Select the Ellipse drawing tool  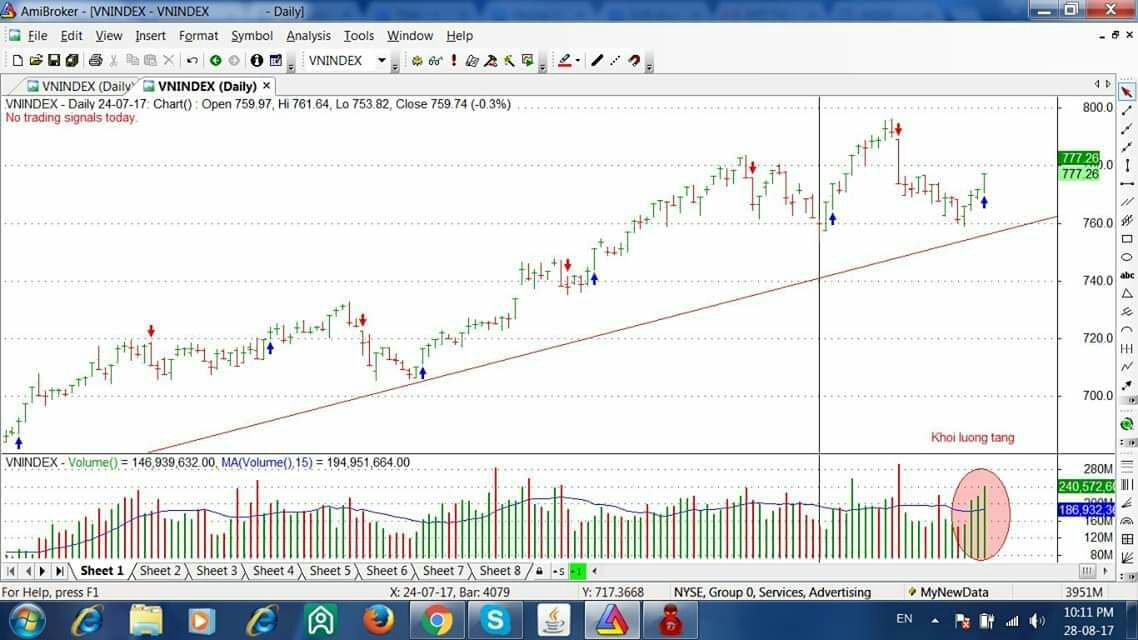[1127, 257]
